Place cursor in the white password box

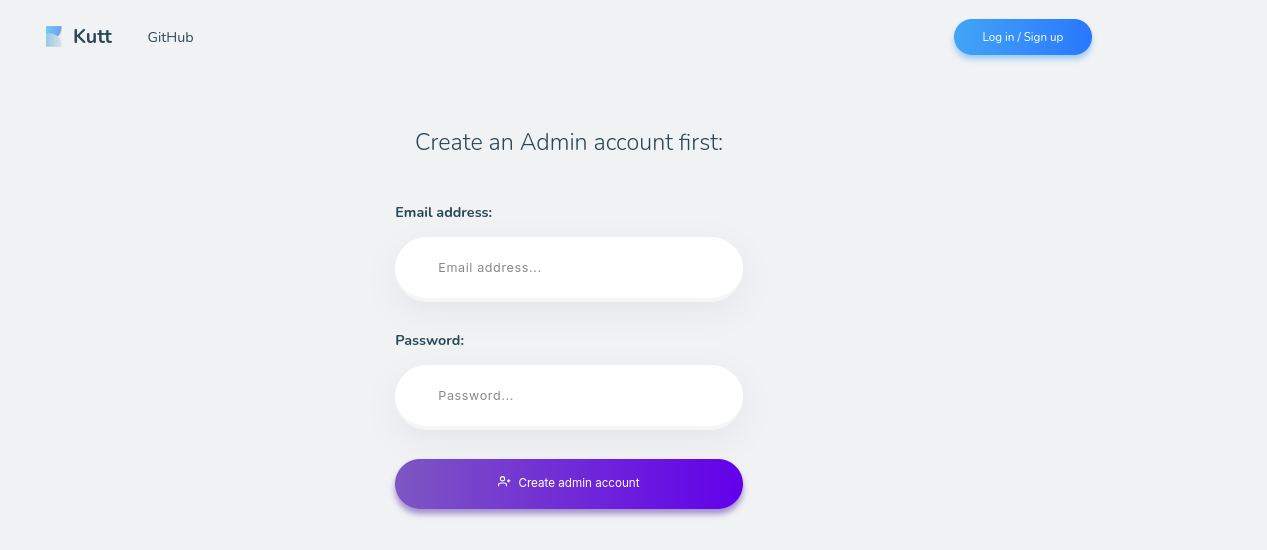568,396
